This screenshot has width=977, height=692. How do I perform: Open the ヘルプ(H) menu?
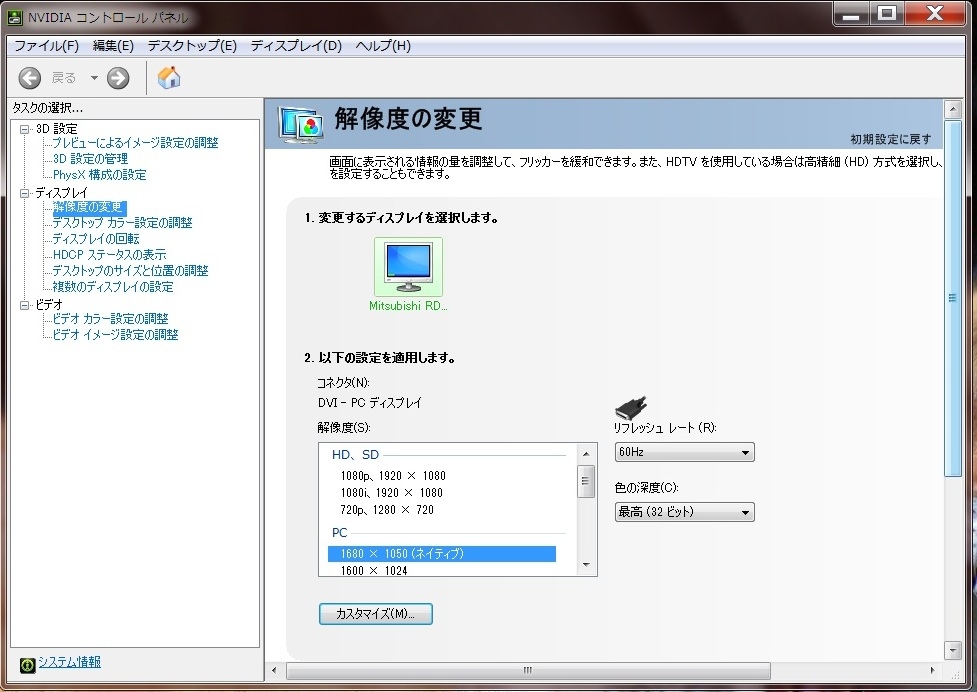(383, 45)
